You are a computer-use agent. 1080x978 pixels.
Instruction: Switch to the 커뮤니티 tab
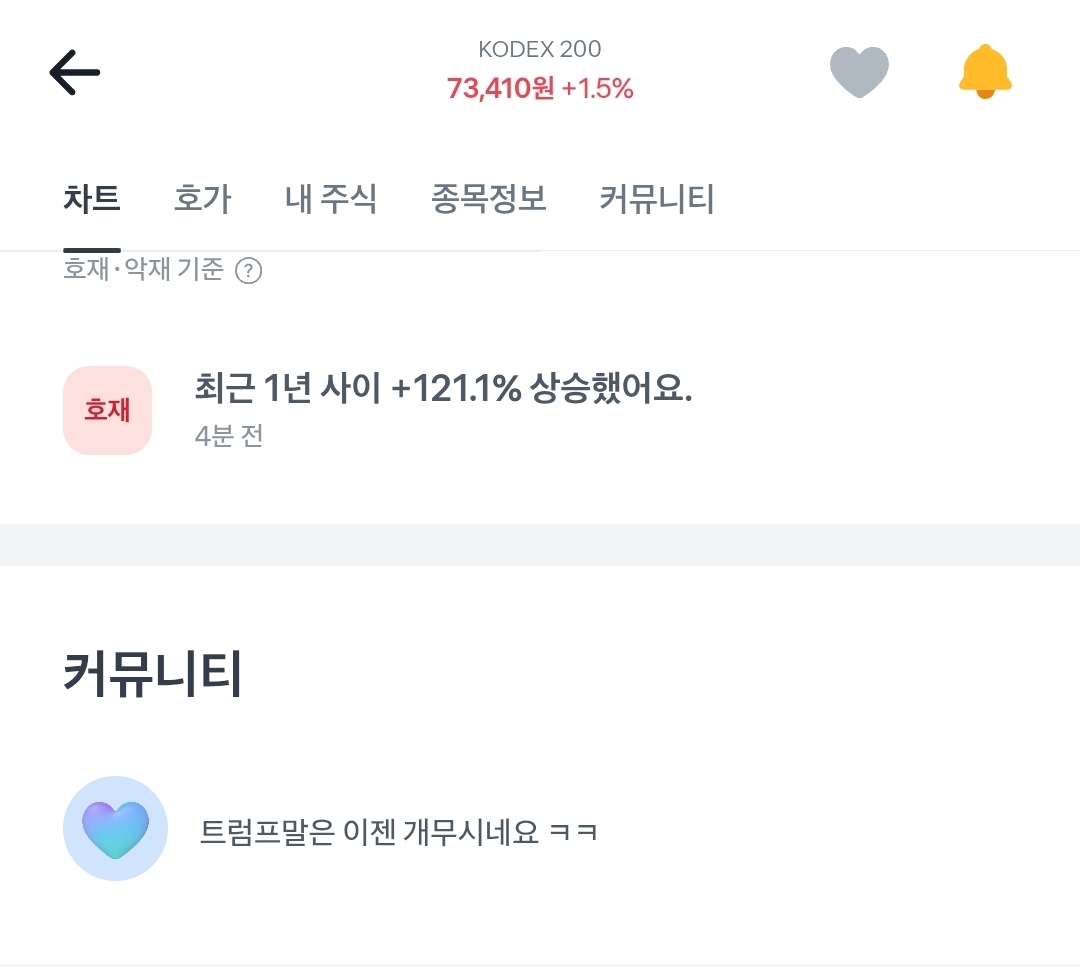(657, 200)
